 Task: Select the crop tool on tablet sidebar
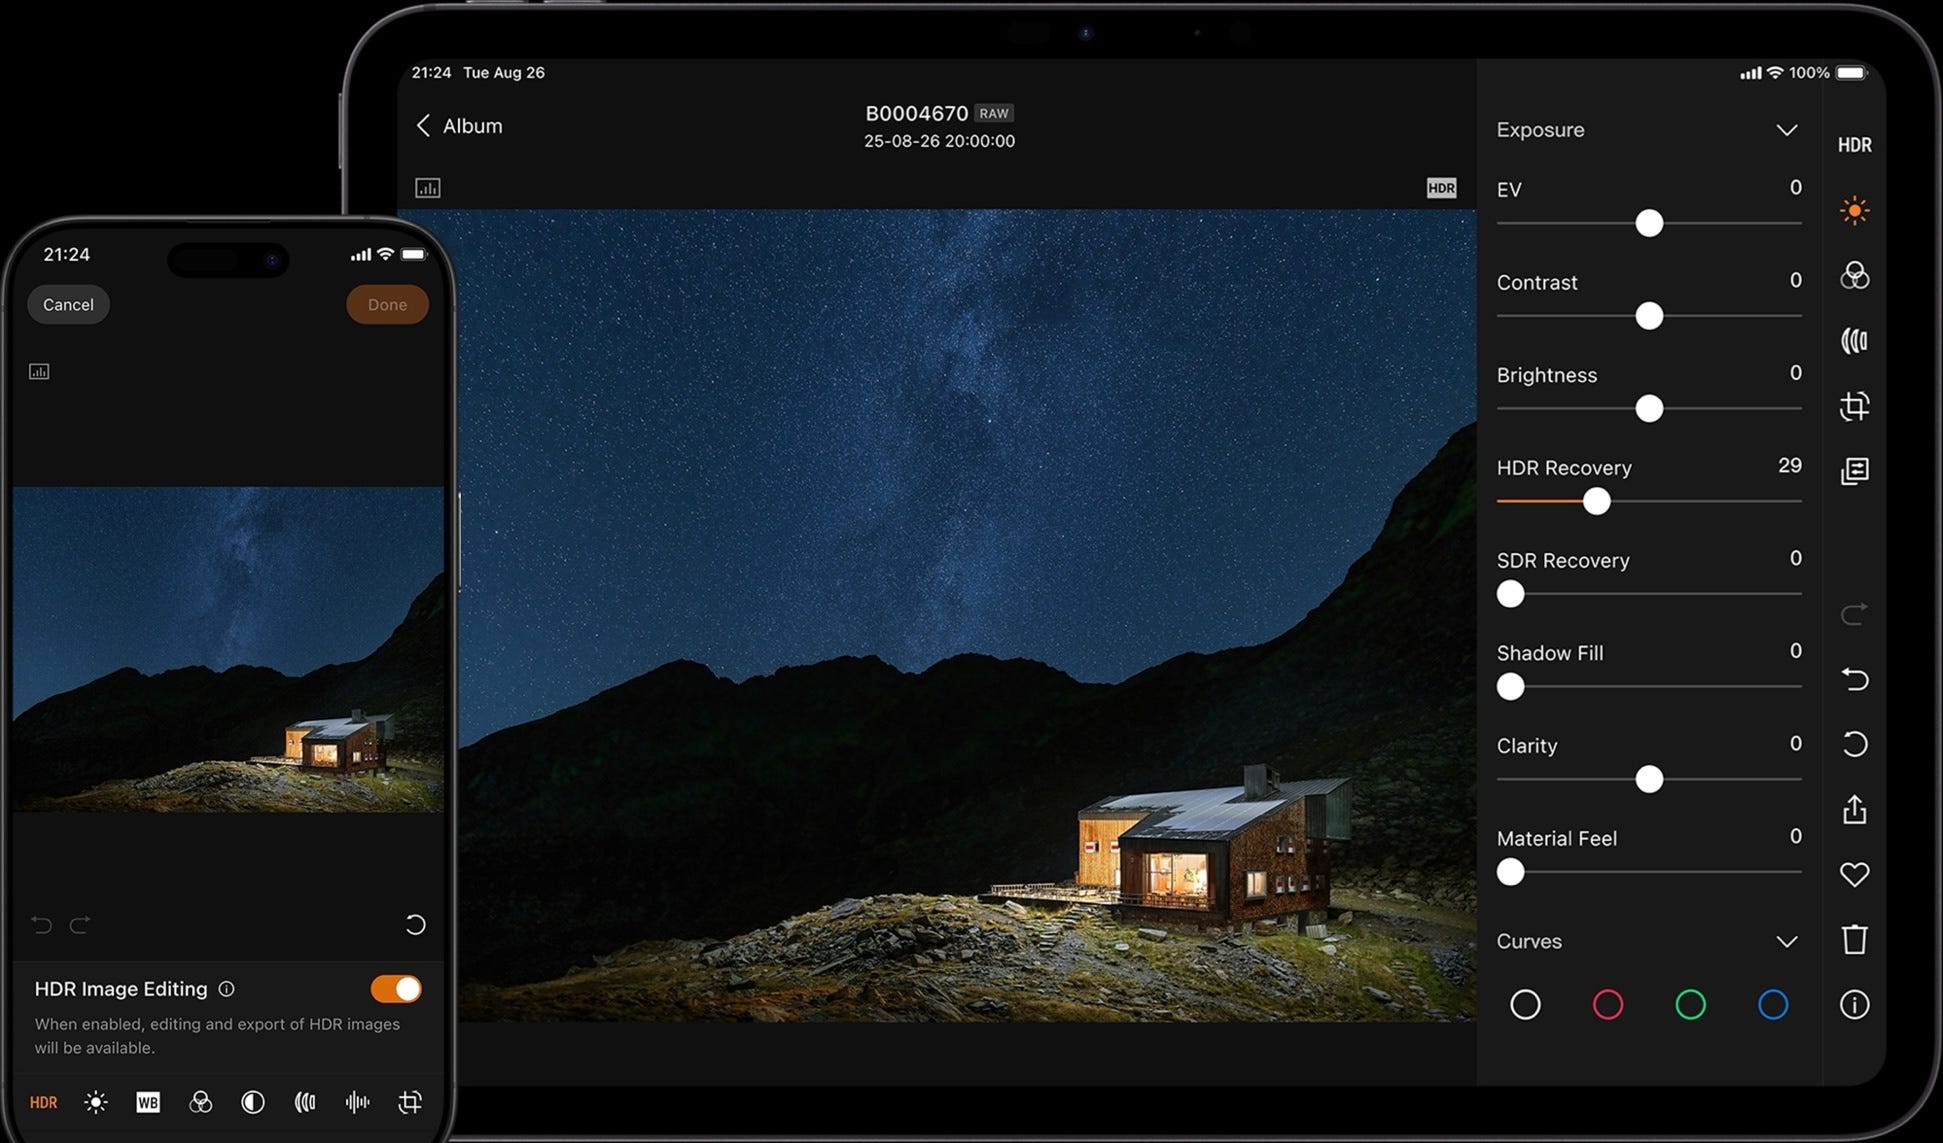pyautogui.click(x=1854, y=406)
